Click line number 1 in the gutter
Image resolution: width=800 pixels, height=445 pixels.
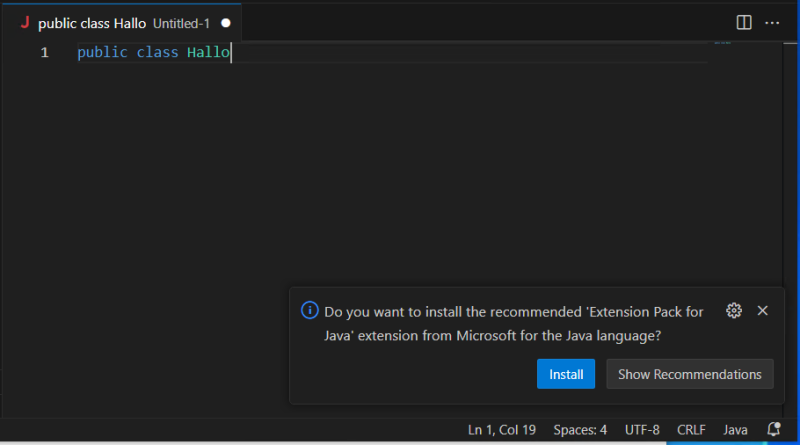click(x=44, y=53)
